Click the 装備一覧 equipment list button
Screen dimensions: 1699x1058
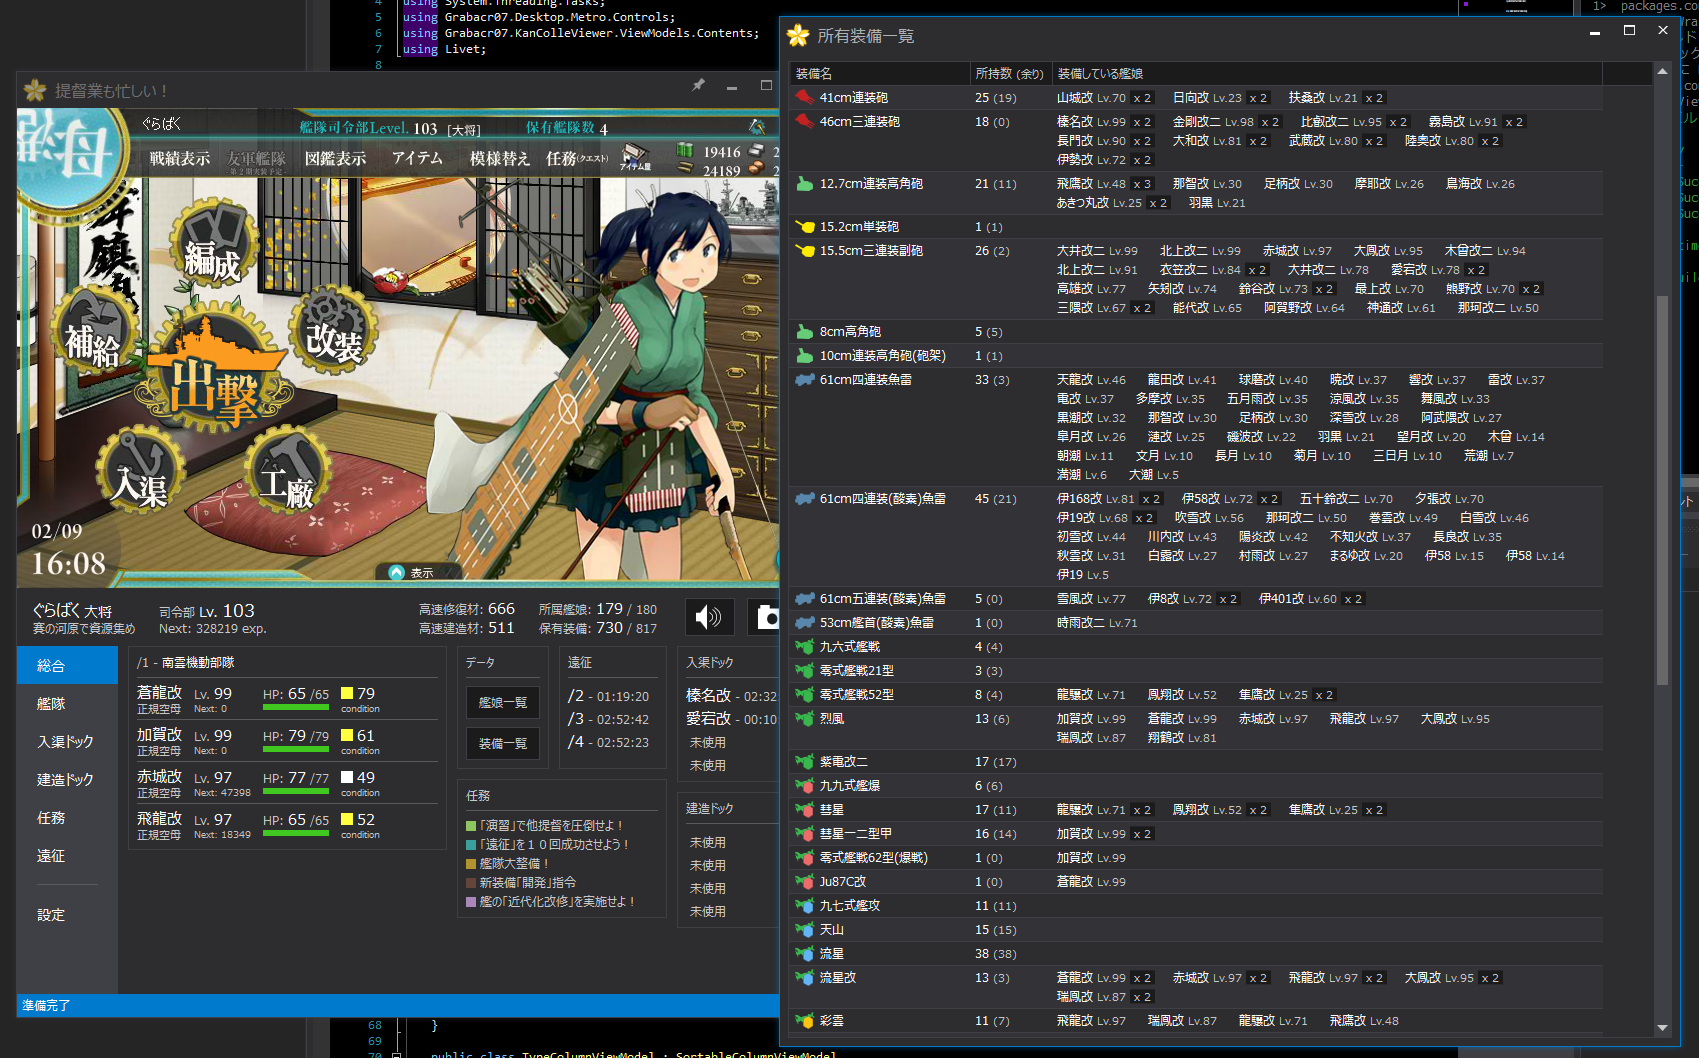point(503,744)
